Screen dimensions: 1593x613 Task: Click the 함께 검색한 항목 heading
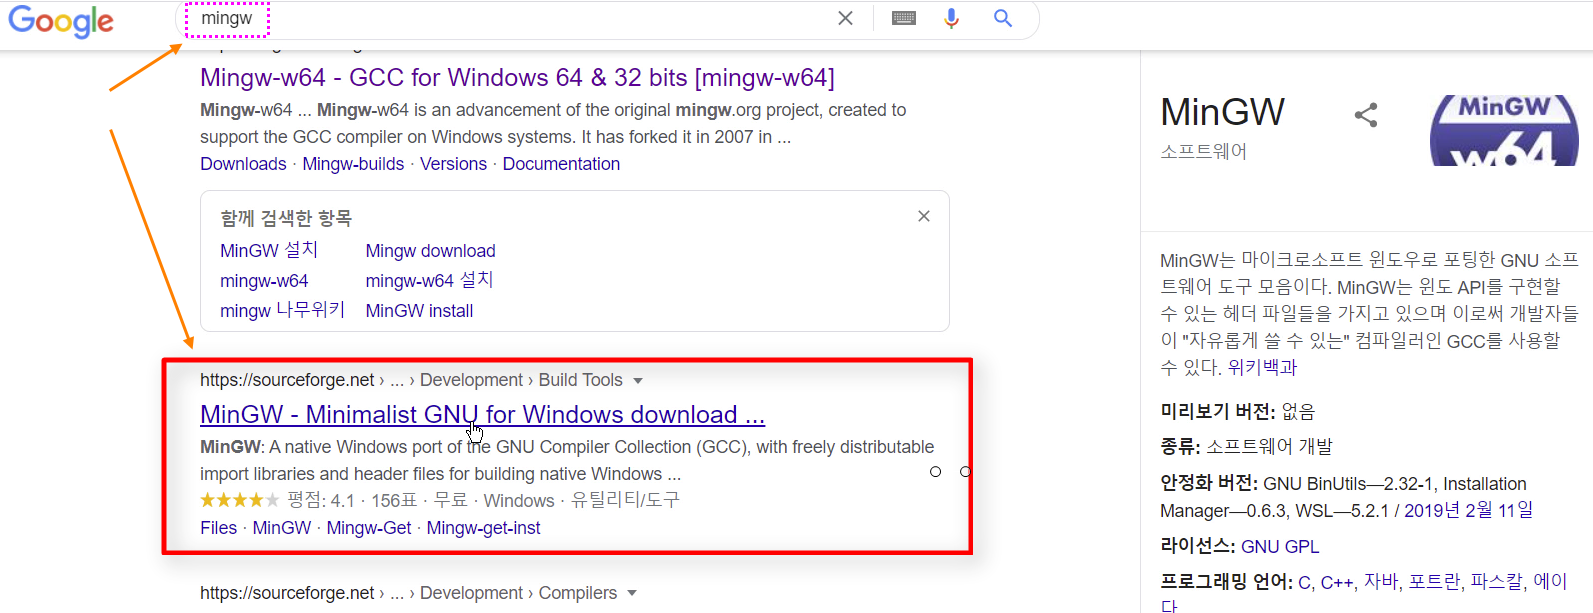tap(286, 218)
